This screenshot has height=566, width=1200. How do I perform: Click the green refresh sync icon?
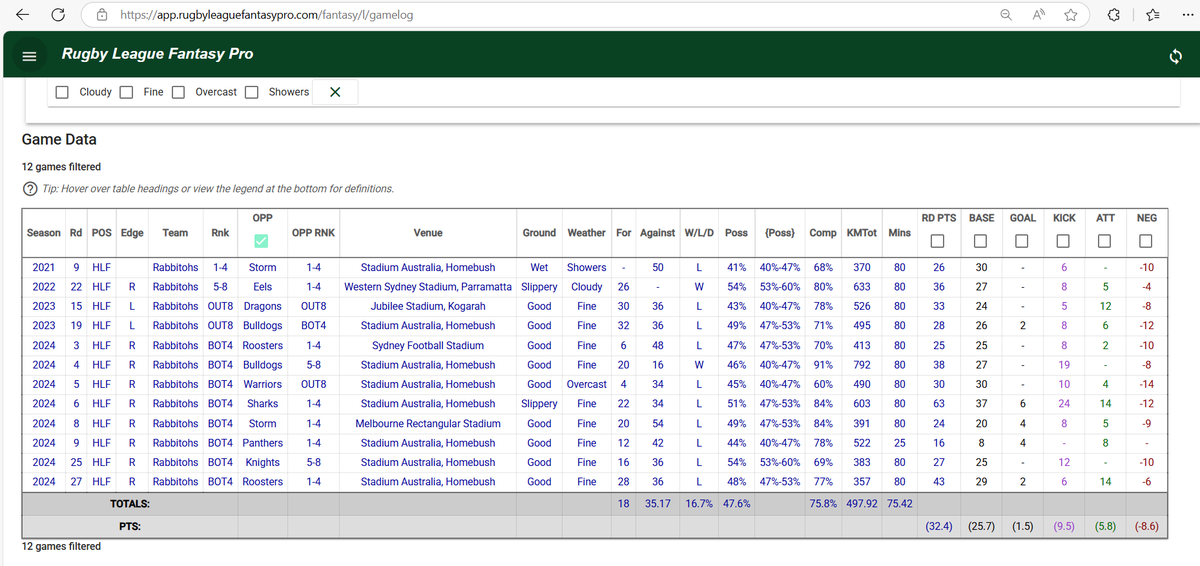point(1176,56)
